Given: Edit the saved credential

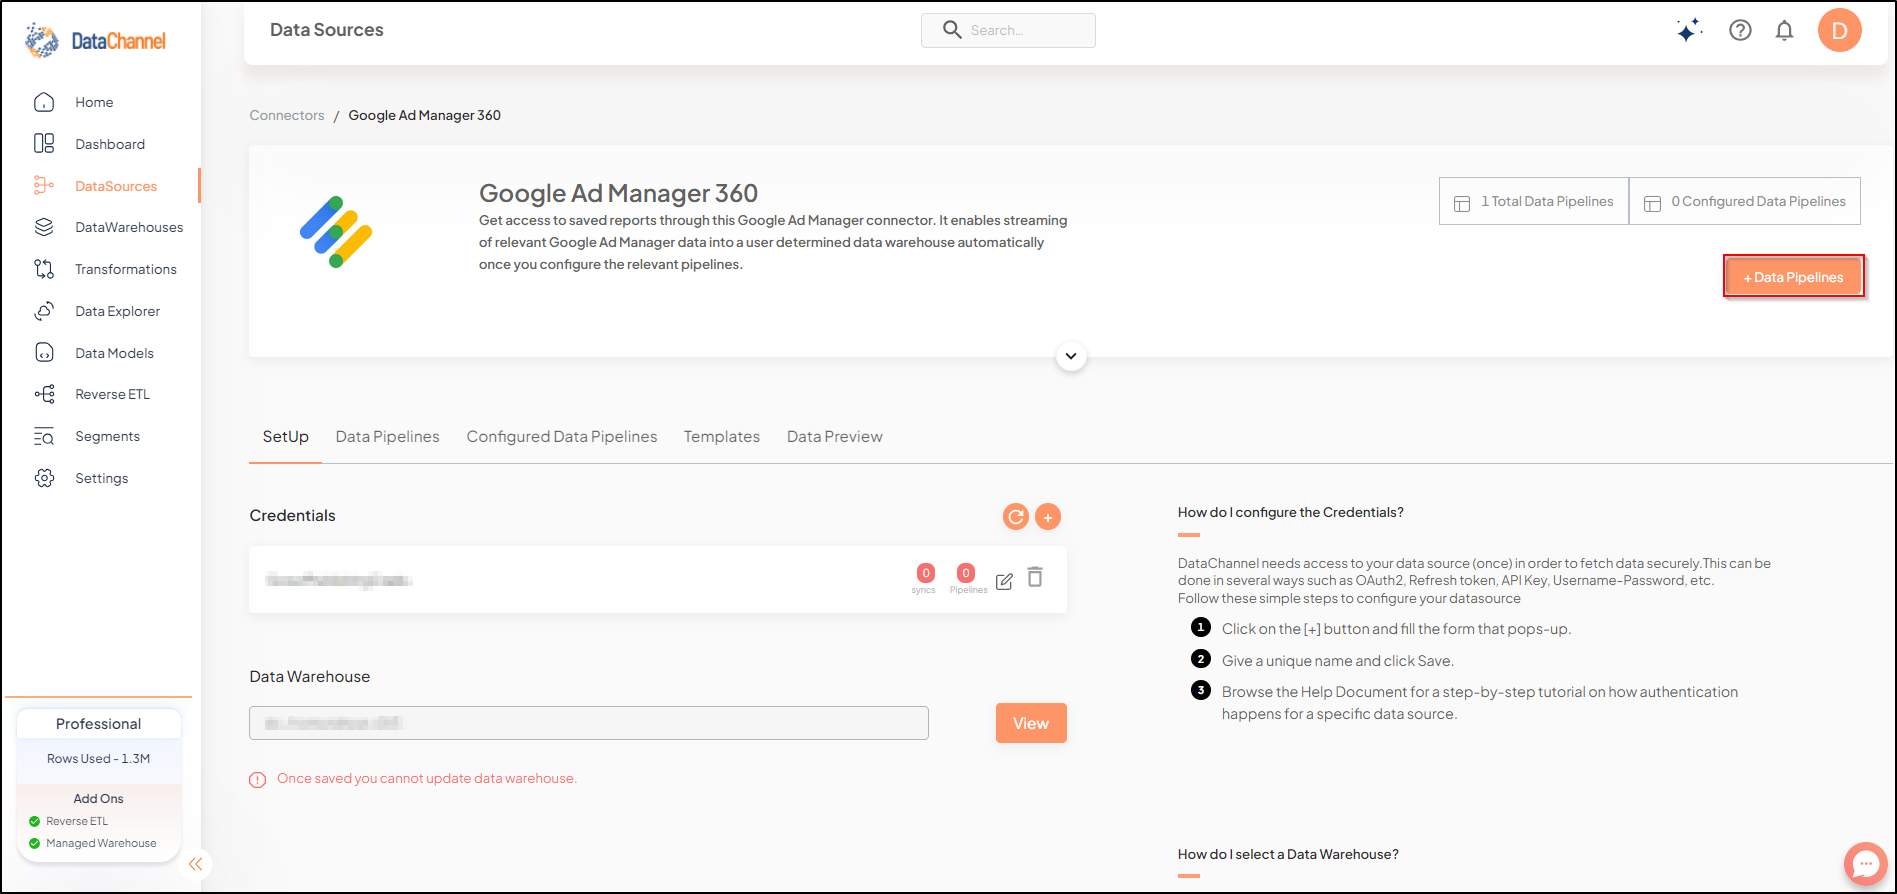Looking at the screenshot, I should tap(1004, 581).
